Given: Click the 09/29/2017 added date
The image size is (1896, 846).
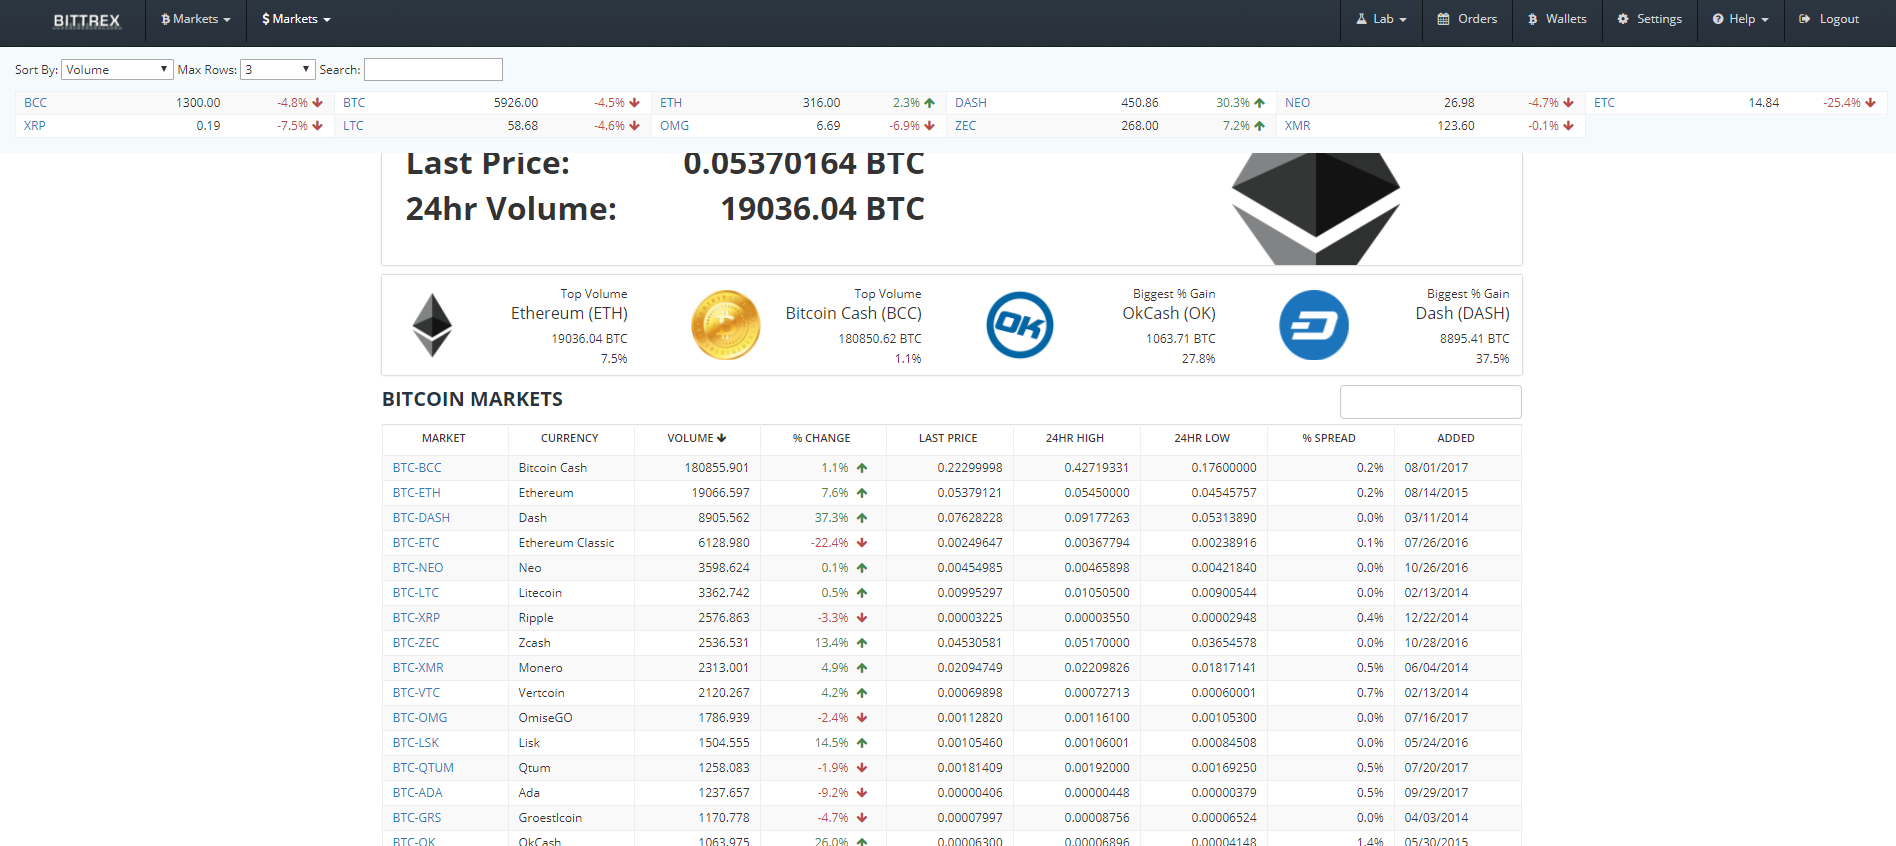Looking at the screenshot, I should click(1436, 793).
